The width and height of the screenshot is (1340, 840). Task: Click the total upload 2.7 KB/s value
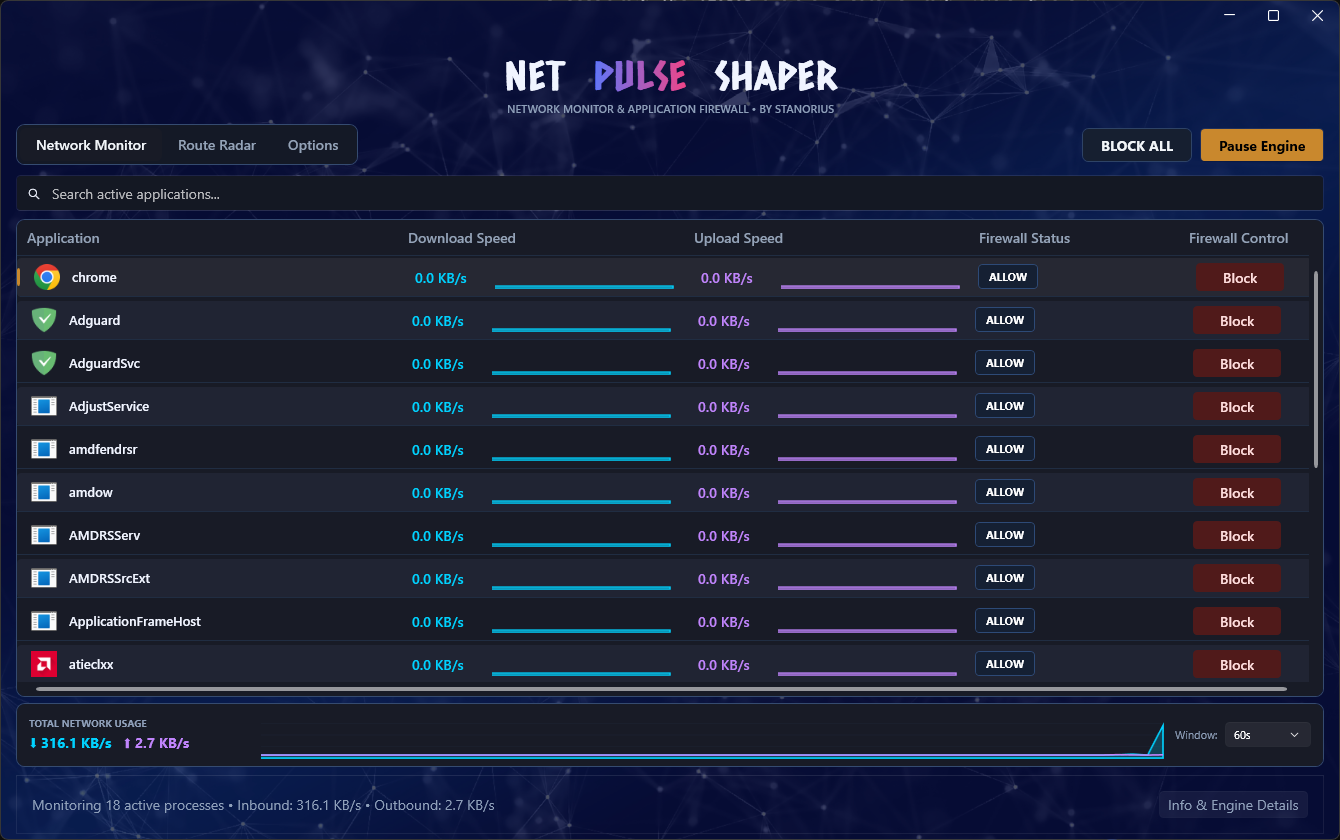click(156, 743)
